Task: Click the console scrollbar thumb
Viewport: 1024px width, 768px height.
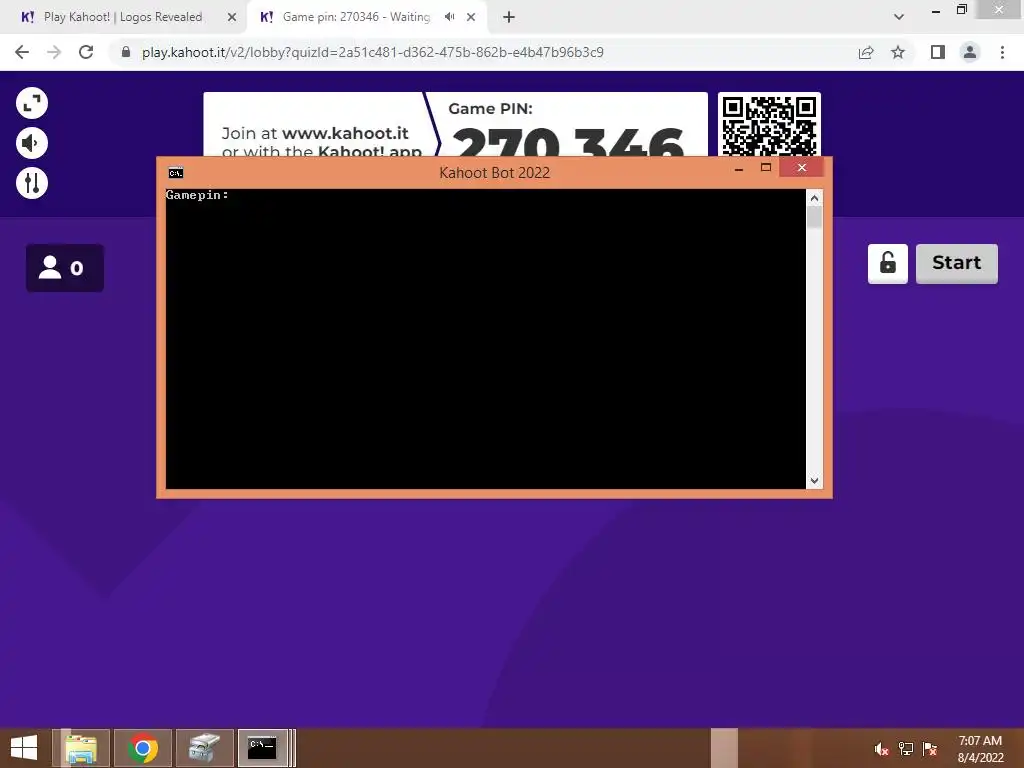Action: click(x=814, y=217)
